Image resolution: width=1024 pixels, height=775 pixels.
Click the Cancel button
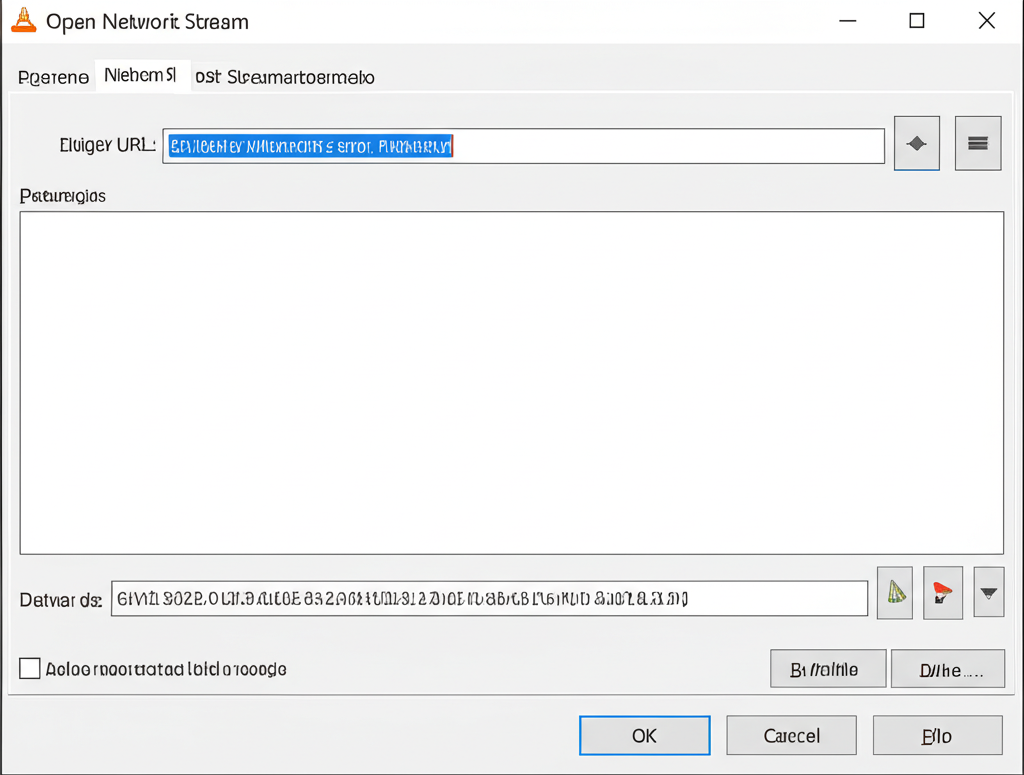[791, 735]
